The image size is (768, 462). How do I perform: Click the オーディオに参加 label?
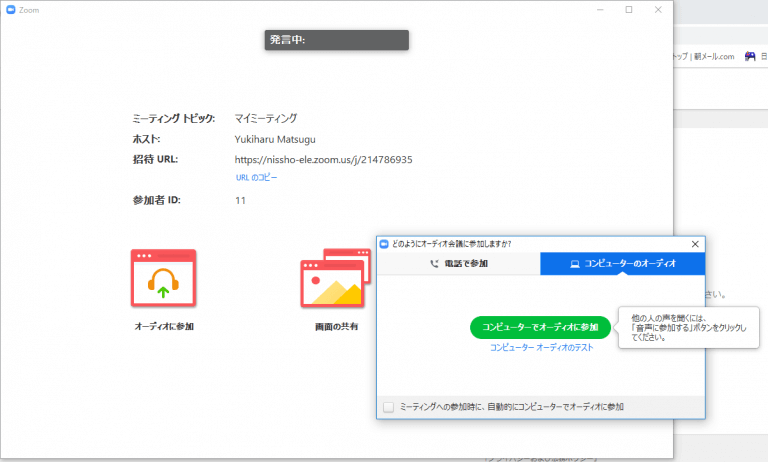tap(164, 326)
